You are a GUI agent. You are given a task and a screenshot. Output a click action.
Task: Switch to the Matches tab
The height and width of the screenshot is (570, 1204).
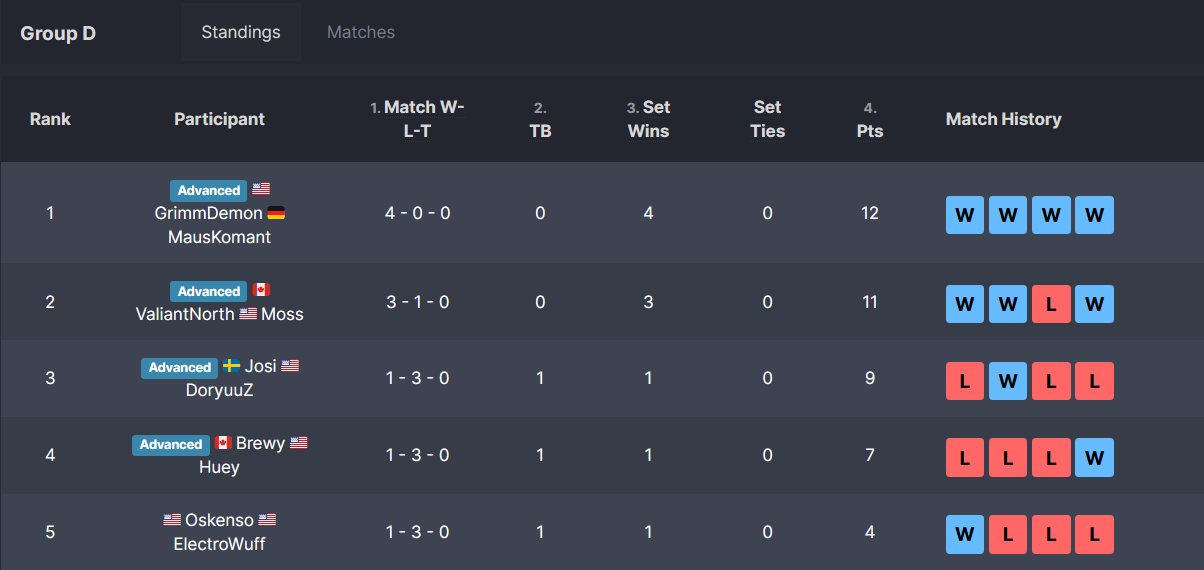(360, 32)
